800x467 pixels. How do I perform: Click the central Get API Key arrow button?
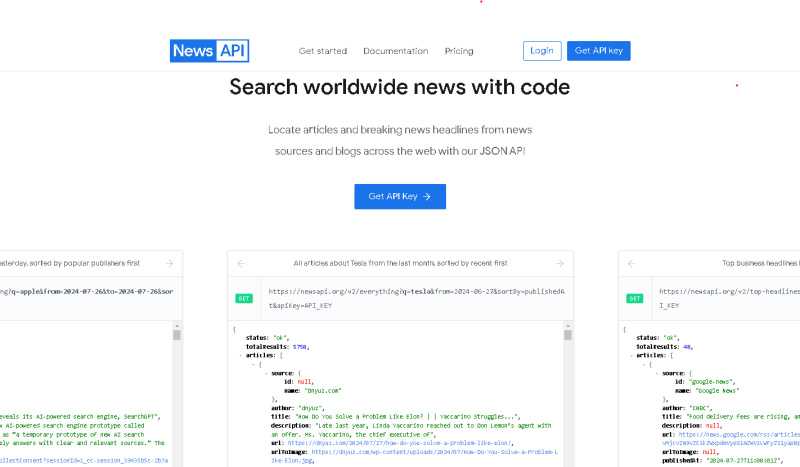(x=400, y=196)
